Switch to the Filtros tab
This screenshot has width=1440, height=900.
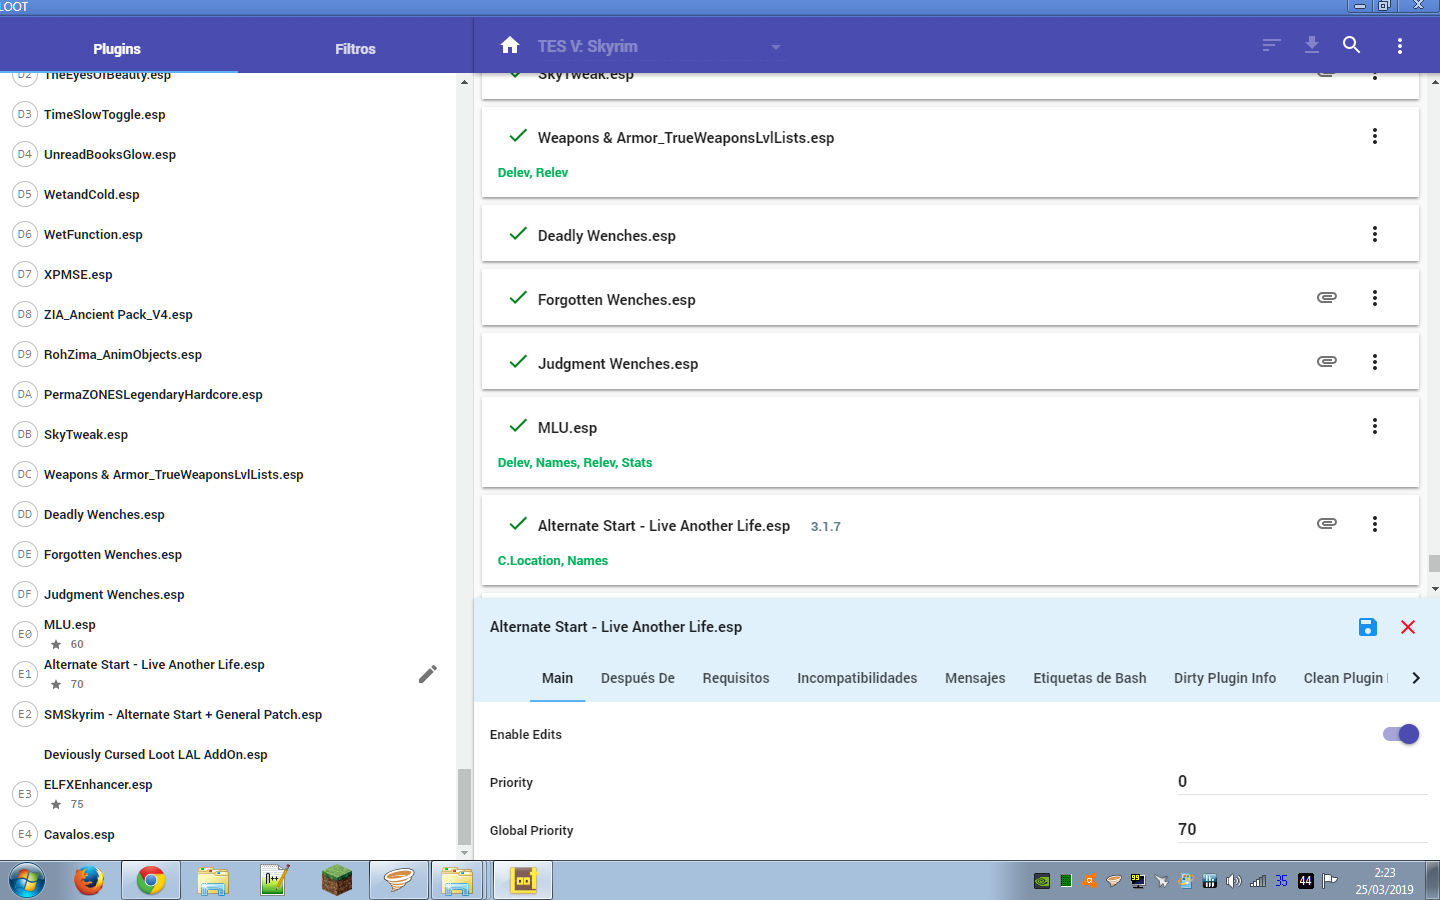pos(355,49)
